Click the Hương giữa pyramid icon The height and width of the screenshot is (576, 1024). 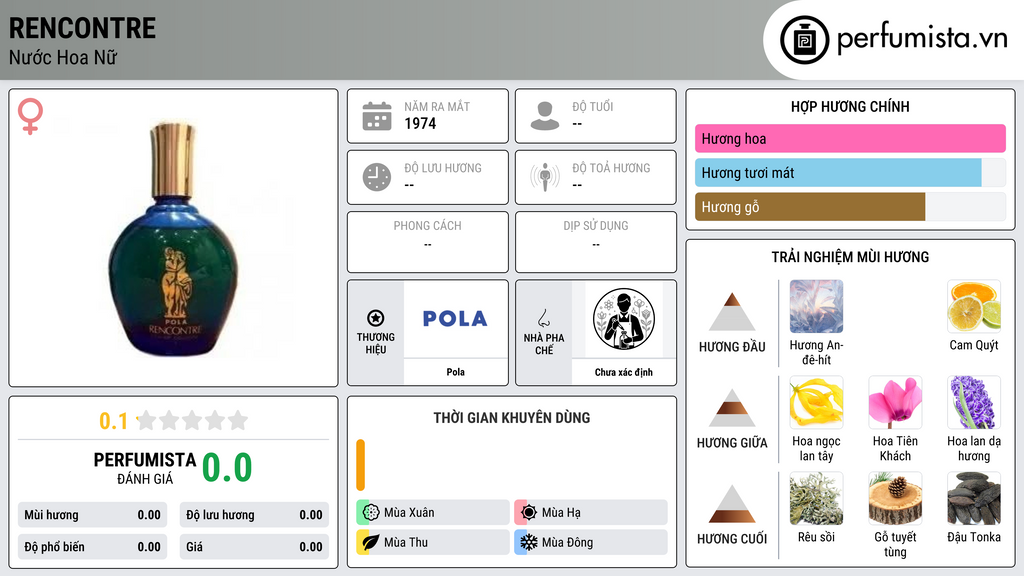click(732, 408)
